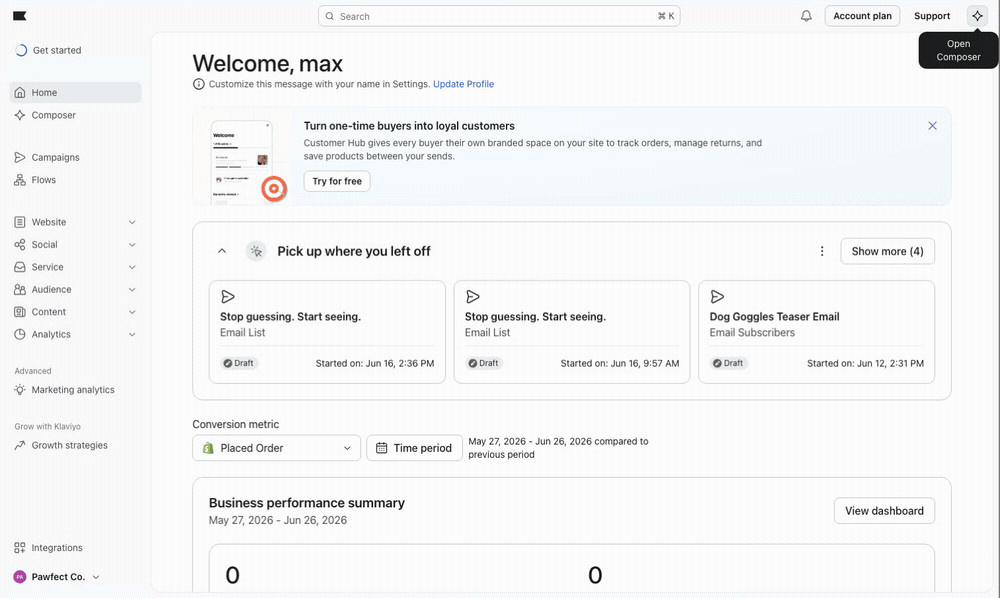The width and height of the screenshot is (1000, 598).
Task: Click the Flows diagram icon
Action: pos(20,180)
